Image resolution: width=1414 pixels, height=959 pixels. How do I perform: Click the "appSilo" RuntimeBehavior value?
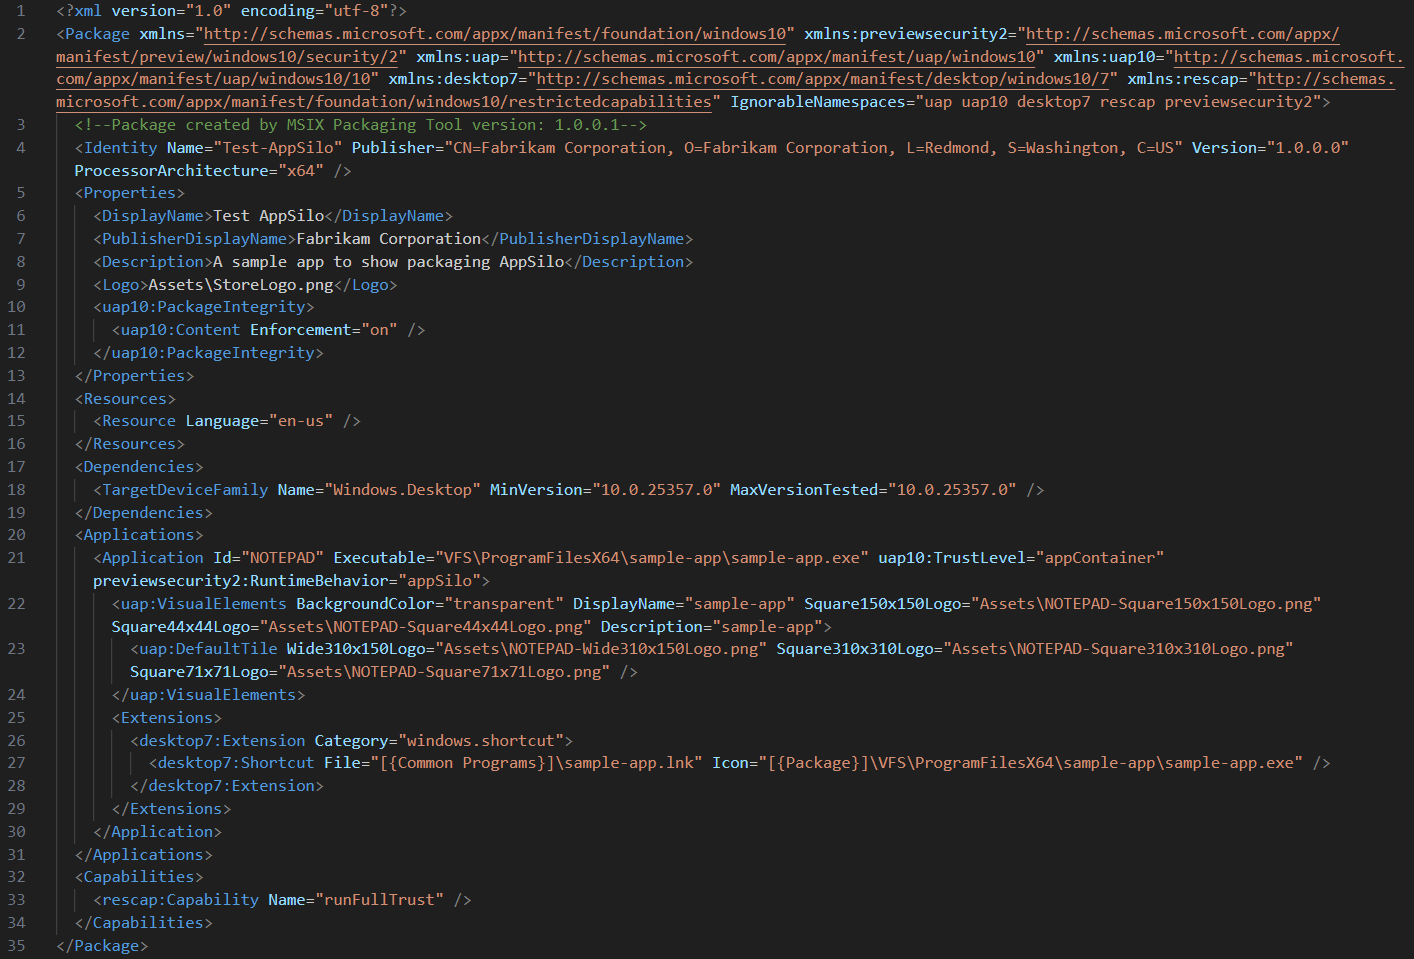tap(439, 581)
